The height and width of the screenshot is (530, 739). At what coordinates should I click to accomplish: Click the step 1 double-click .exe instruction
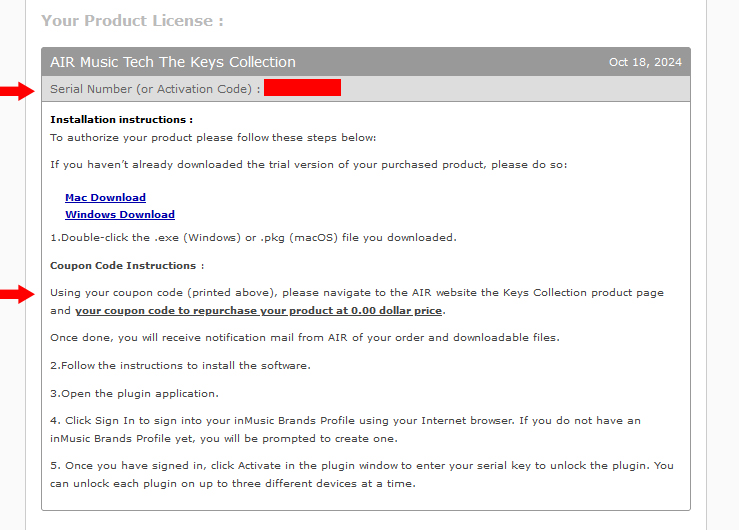tap(253, 238)
